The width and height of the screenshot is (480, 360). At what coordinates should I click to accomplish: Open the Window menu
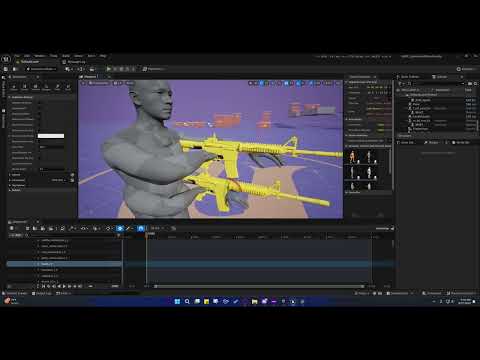click(40, 56)
